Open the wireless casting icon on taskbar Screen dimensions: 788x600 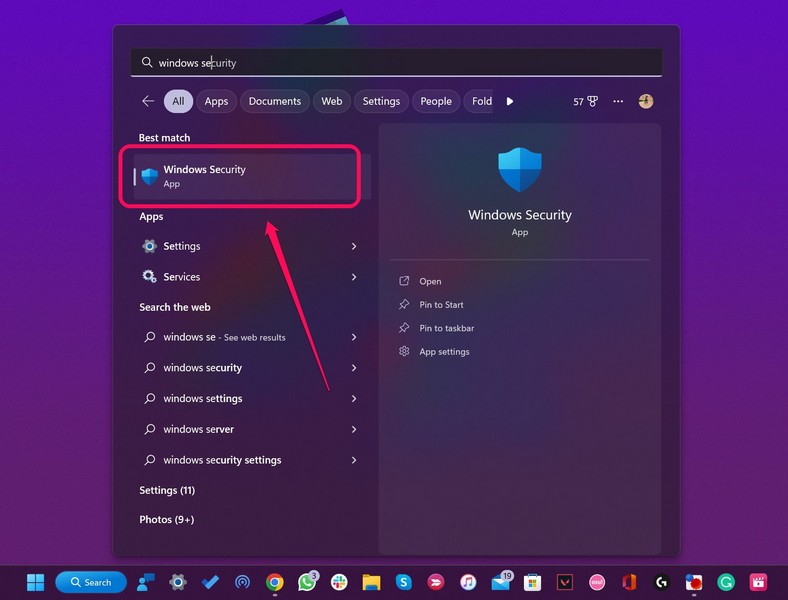click(242, 582)
